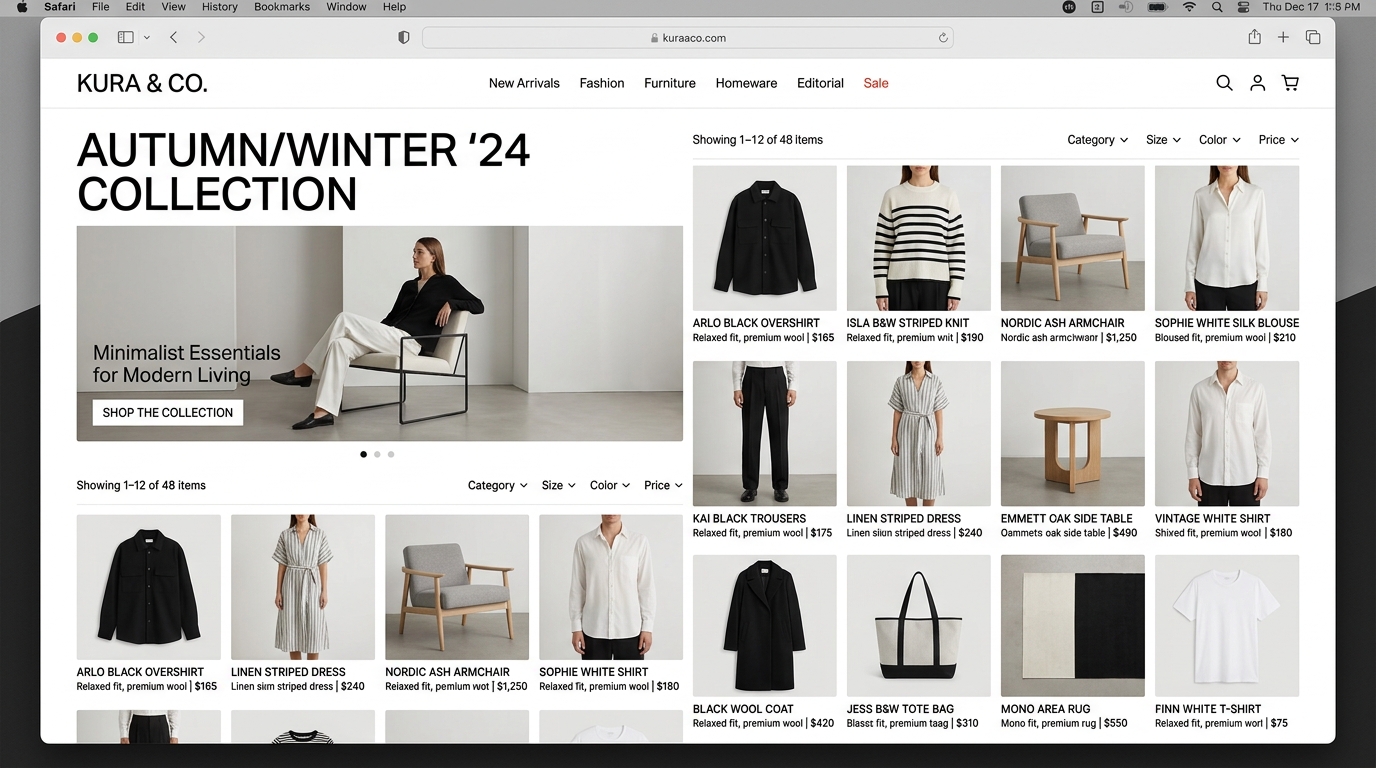Open Spotlight search in the menu bar
This screenshot has width=1376, height=768.
point(1217,7)
